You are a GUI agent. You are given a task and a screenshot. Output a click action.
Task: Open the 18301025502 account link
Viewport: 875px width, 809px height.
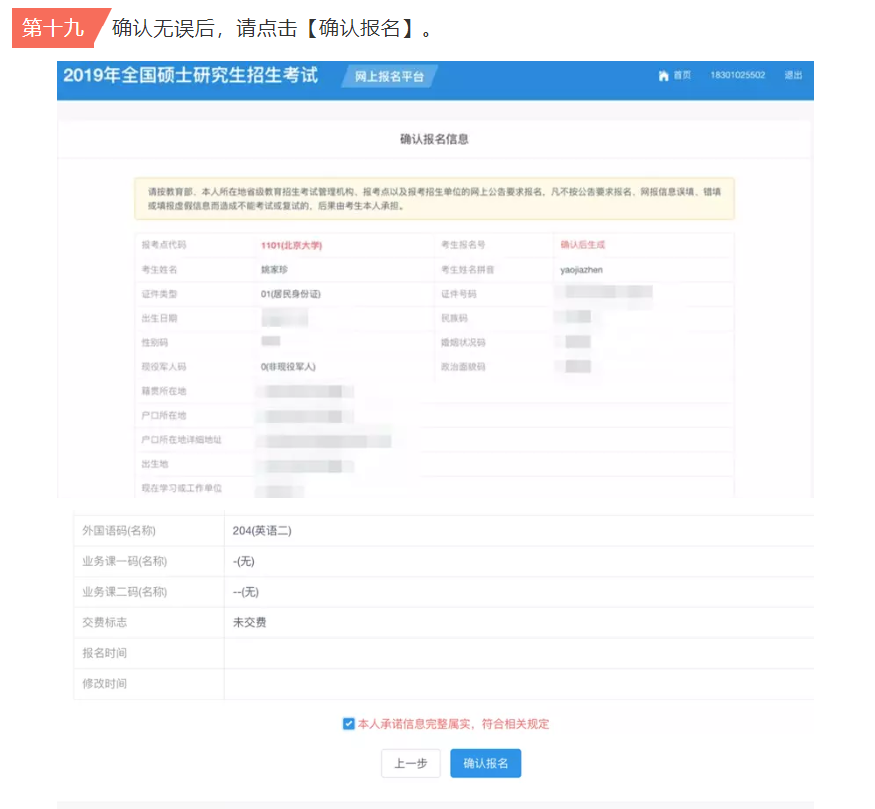[737, 76]
